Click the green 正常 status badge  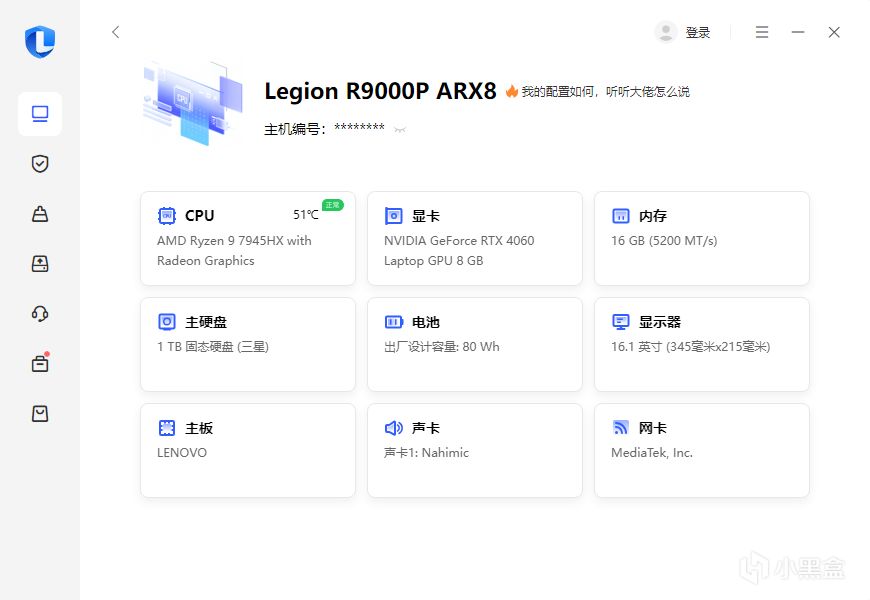332,205
